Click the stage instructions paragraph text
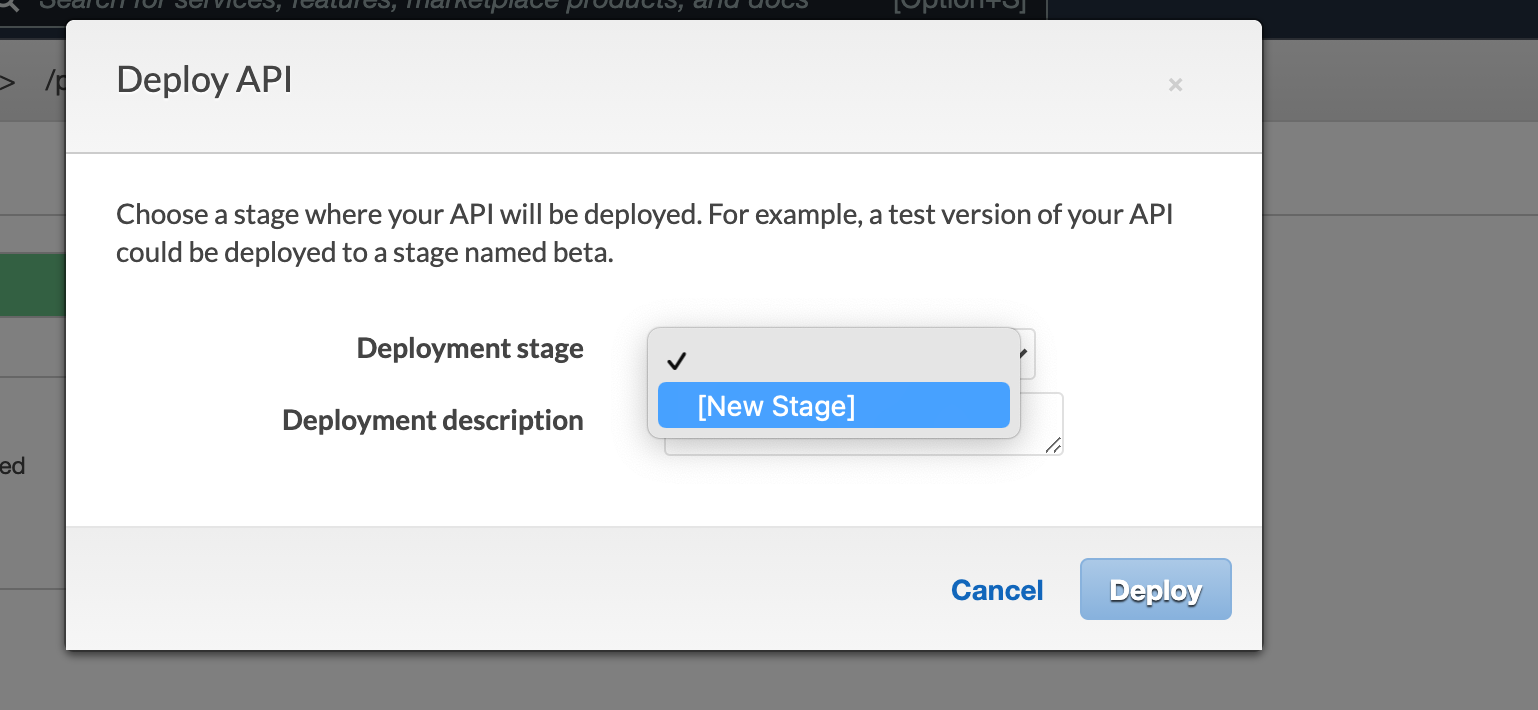 [644, 234]
